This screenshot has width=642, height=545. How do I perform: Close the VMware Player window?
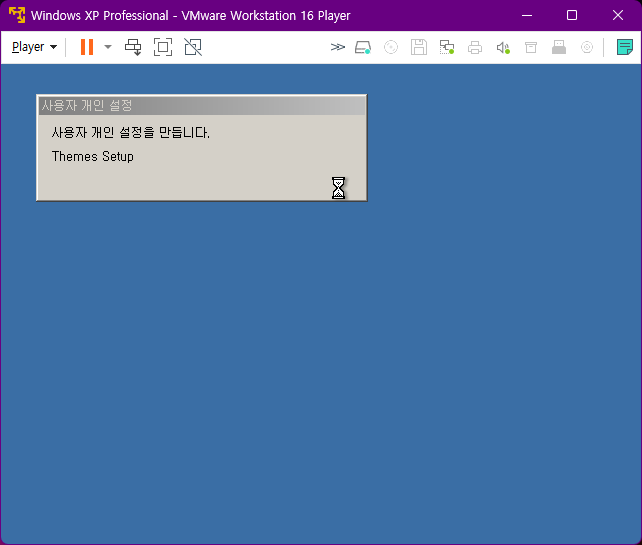pyautogui.click(x=618, y=16)
